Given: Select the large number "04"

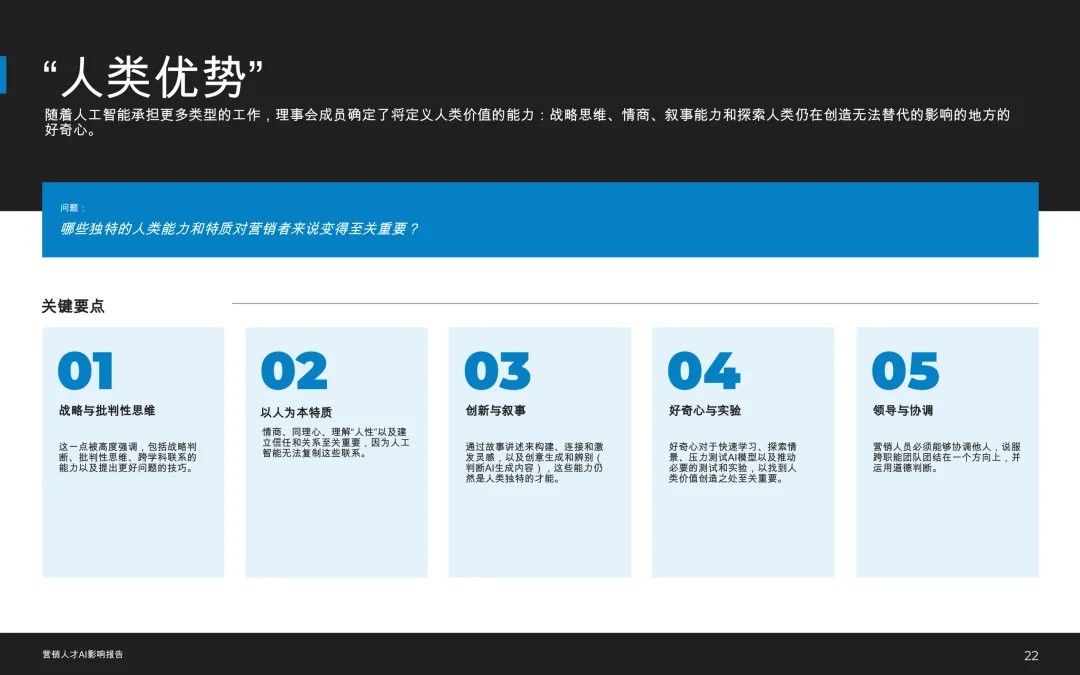Looking at the screenshot, I should 703,370.
